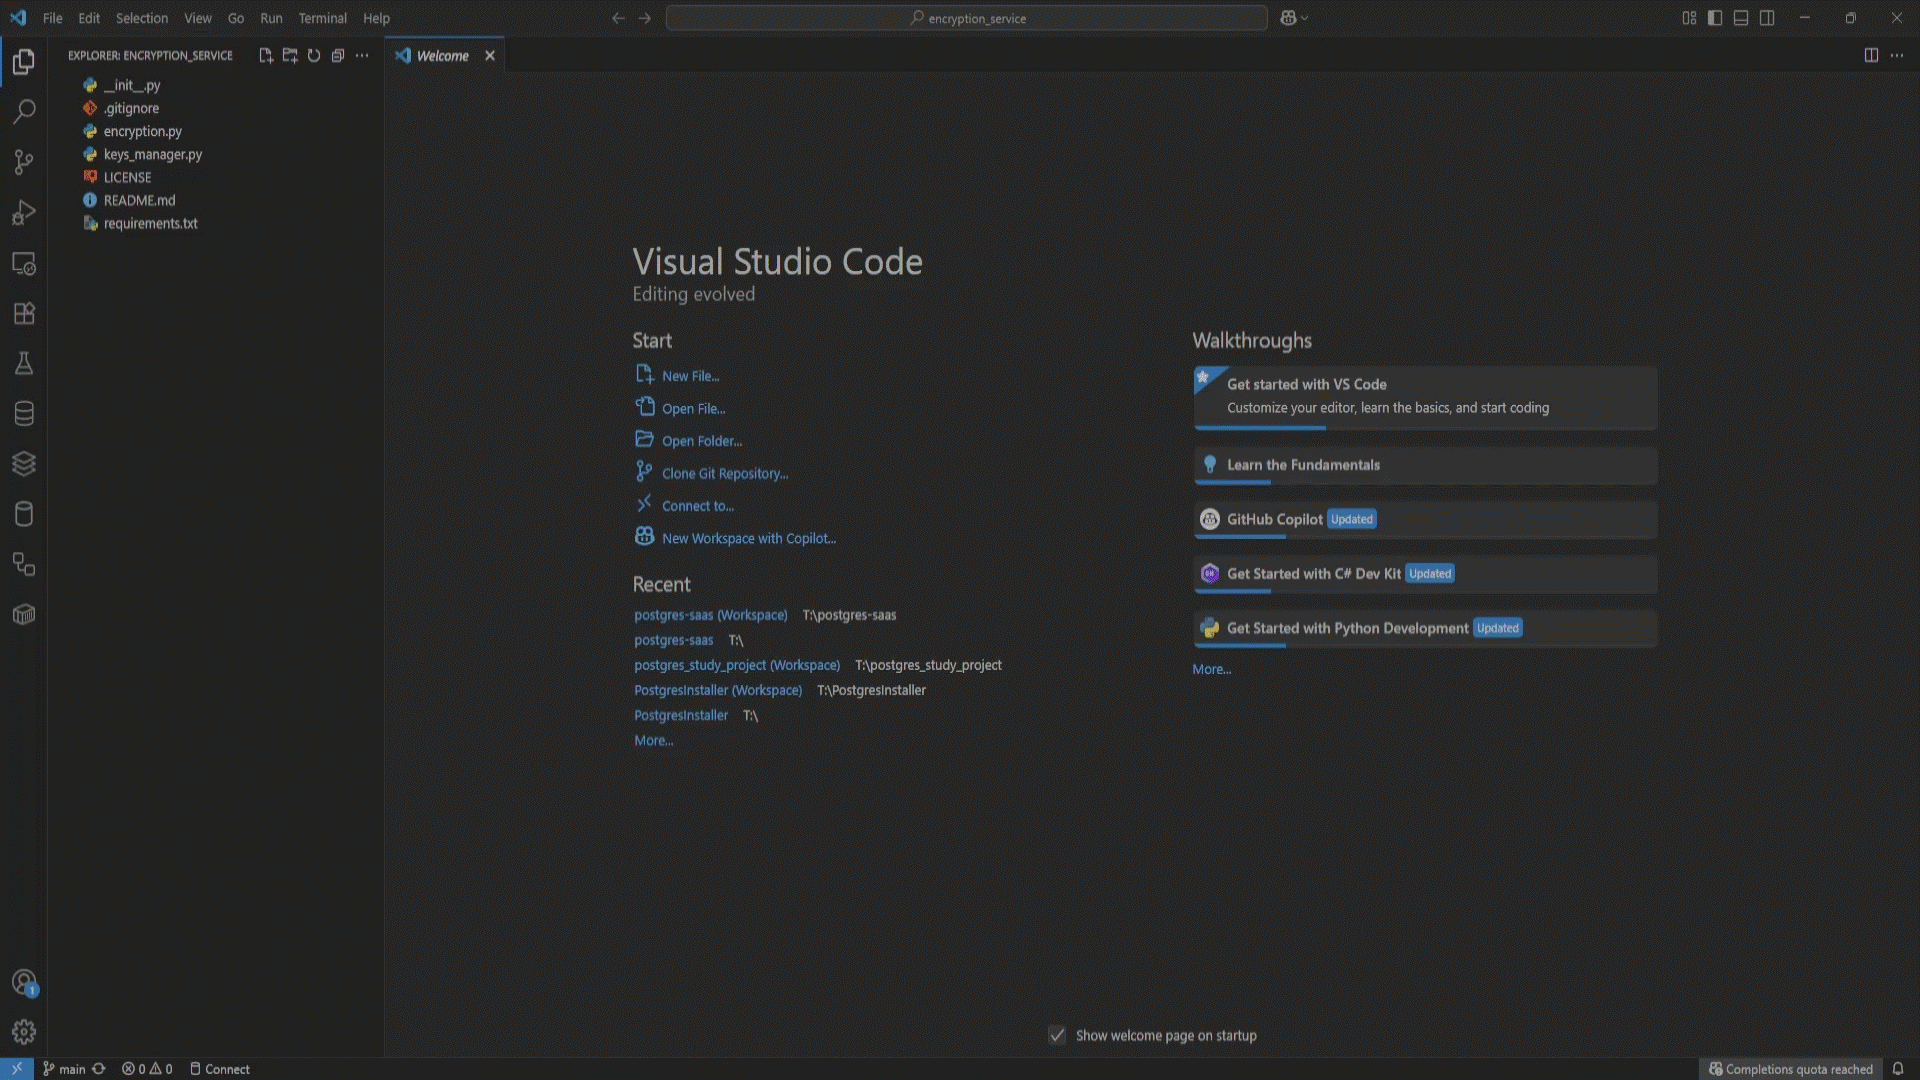Open Run and Debug view icon
This screenshot has height=1080, width=1920.
24,213
